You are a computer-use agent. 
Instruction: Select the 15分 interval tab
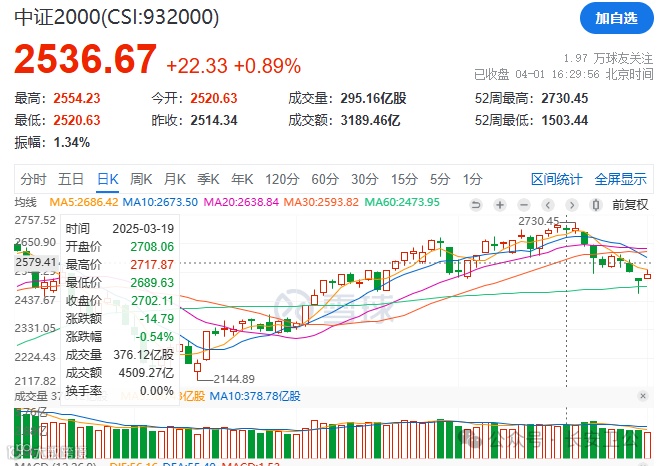tap(404, 179)
